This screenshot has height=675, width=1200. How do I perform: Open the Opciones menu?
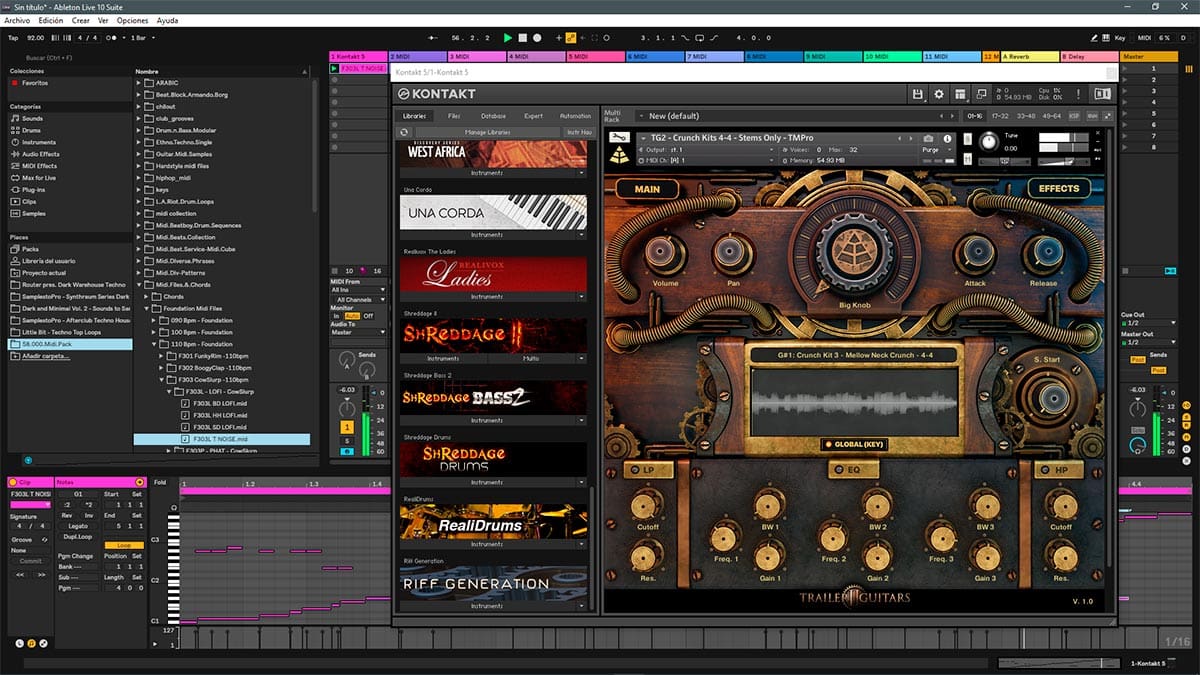(133, 20)
